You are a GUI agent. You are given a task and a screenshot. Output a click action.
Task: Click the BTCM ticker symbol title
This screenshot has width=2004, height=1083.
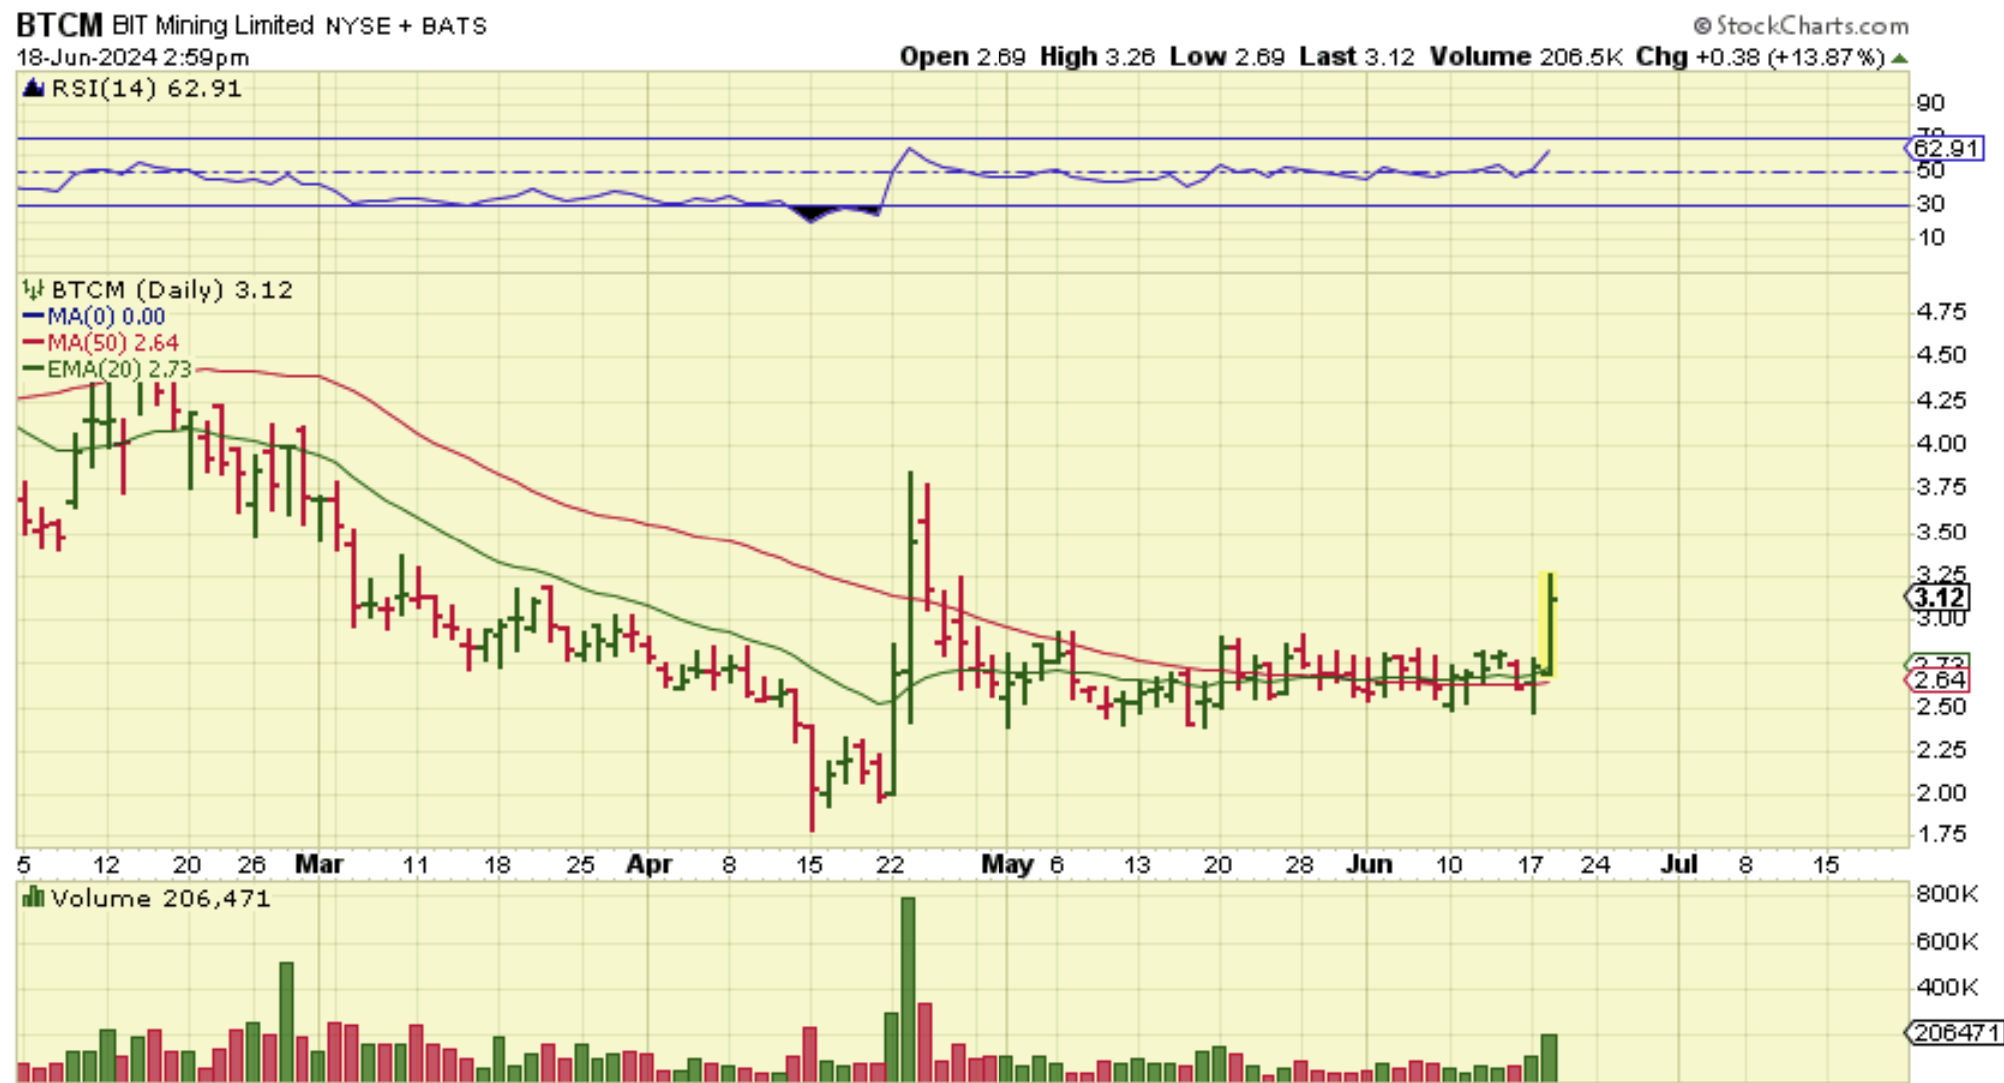pos(60,24)
